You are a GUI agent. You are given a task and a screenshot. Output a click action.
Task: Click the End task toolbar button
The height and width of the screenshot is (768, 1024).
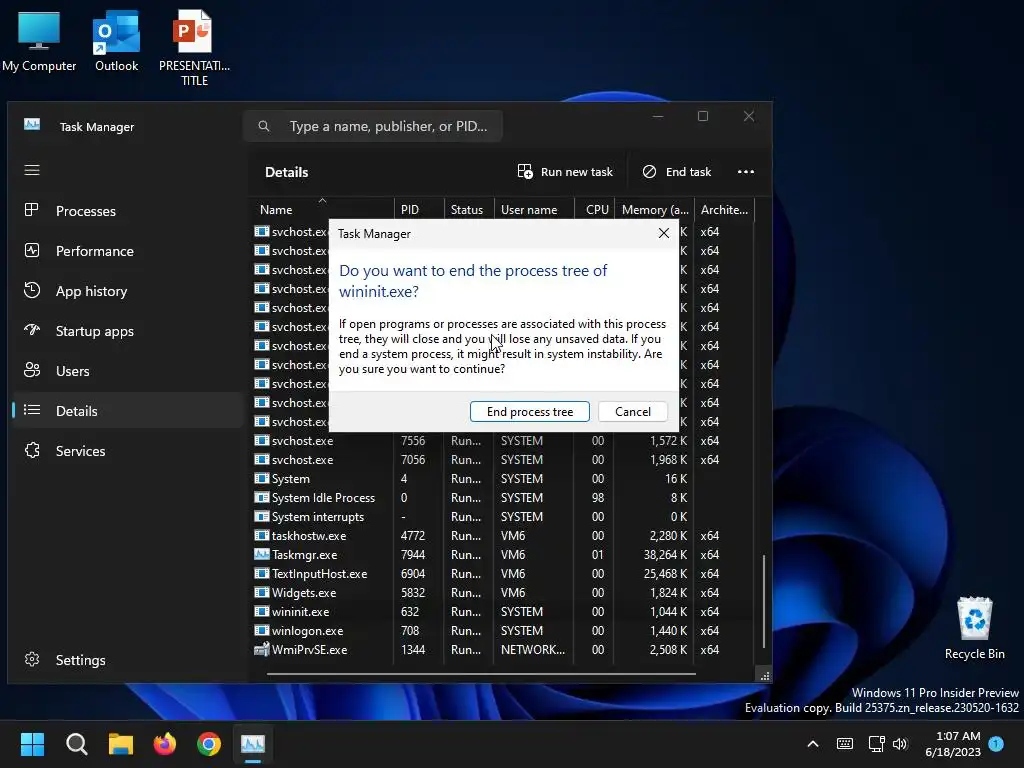pos(677,172)
